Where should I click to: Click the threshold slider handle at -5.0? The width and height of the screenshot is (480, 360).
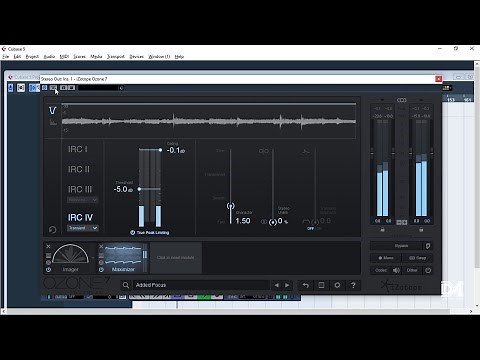(x=139, y=189)
